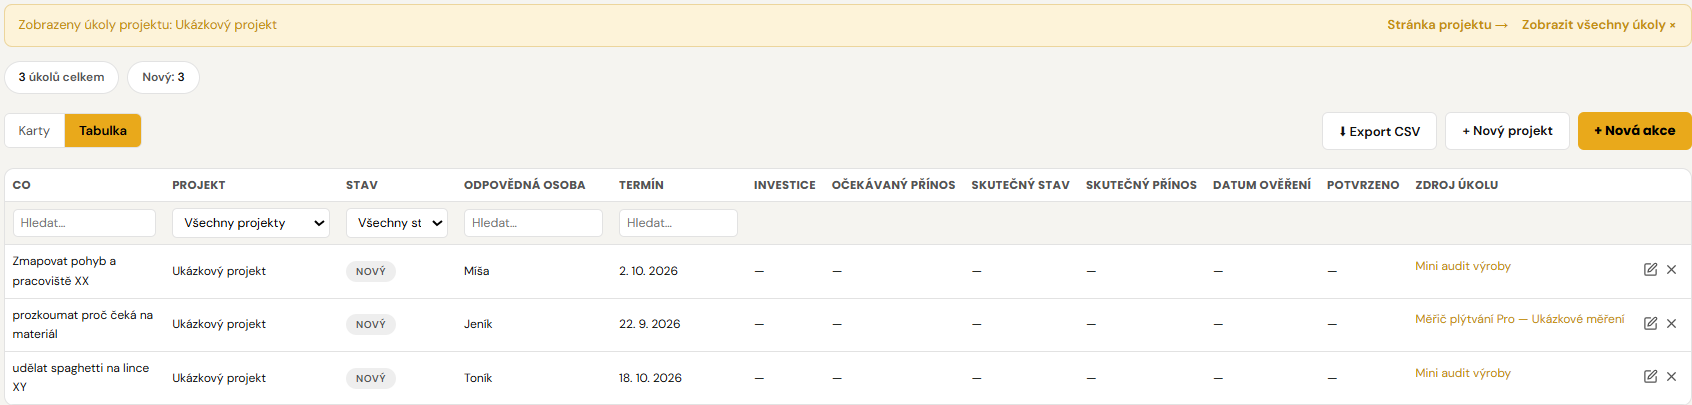Click banner text 'Zobrazeny úkoly projektu: Ukázkový projekt'

click(148, 25)
